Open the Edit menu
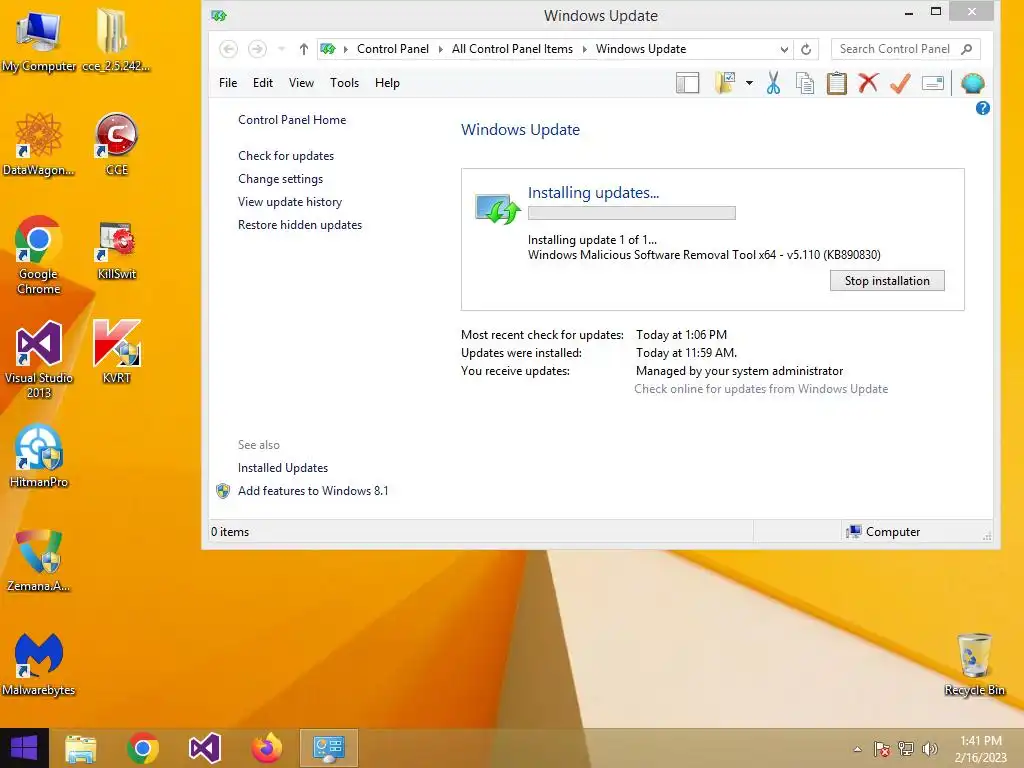Screen dimensions: 1024x768 click(263, 83)
